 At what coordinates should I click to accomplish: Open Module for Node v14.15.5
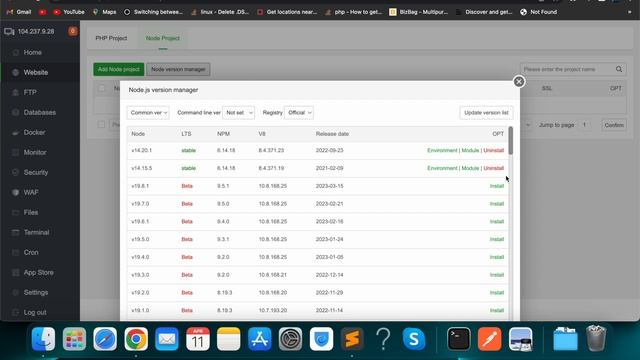click(470, 168)
